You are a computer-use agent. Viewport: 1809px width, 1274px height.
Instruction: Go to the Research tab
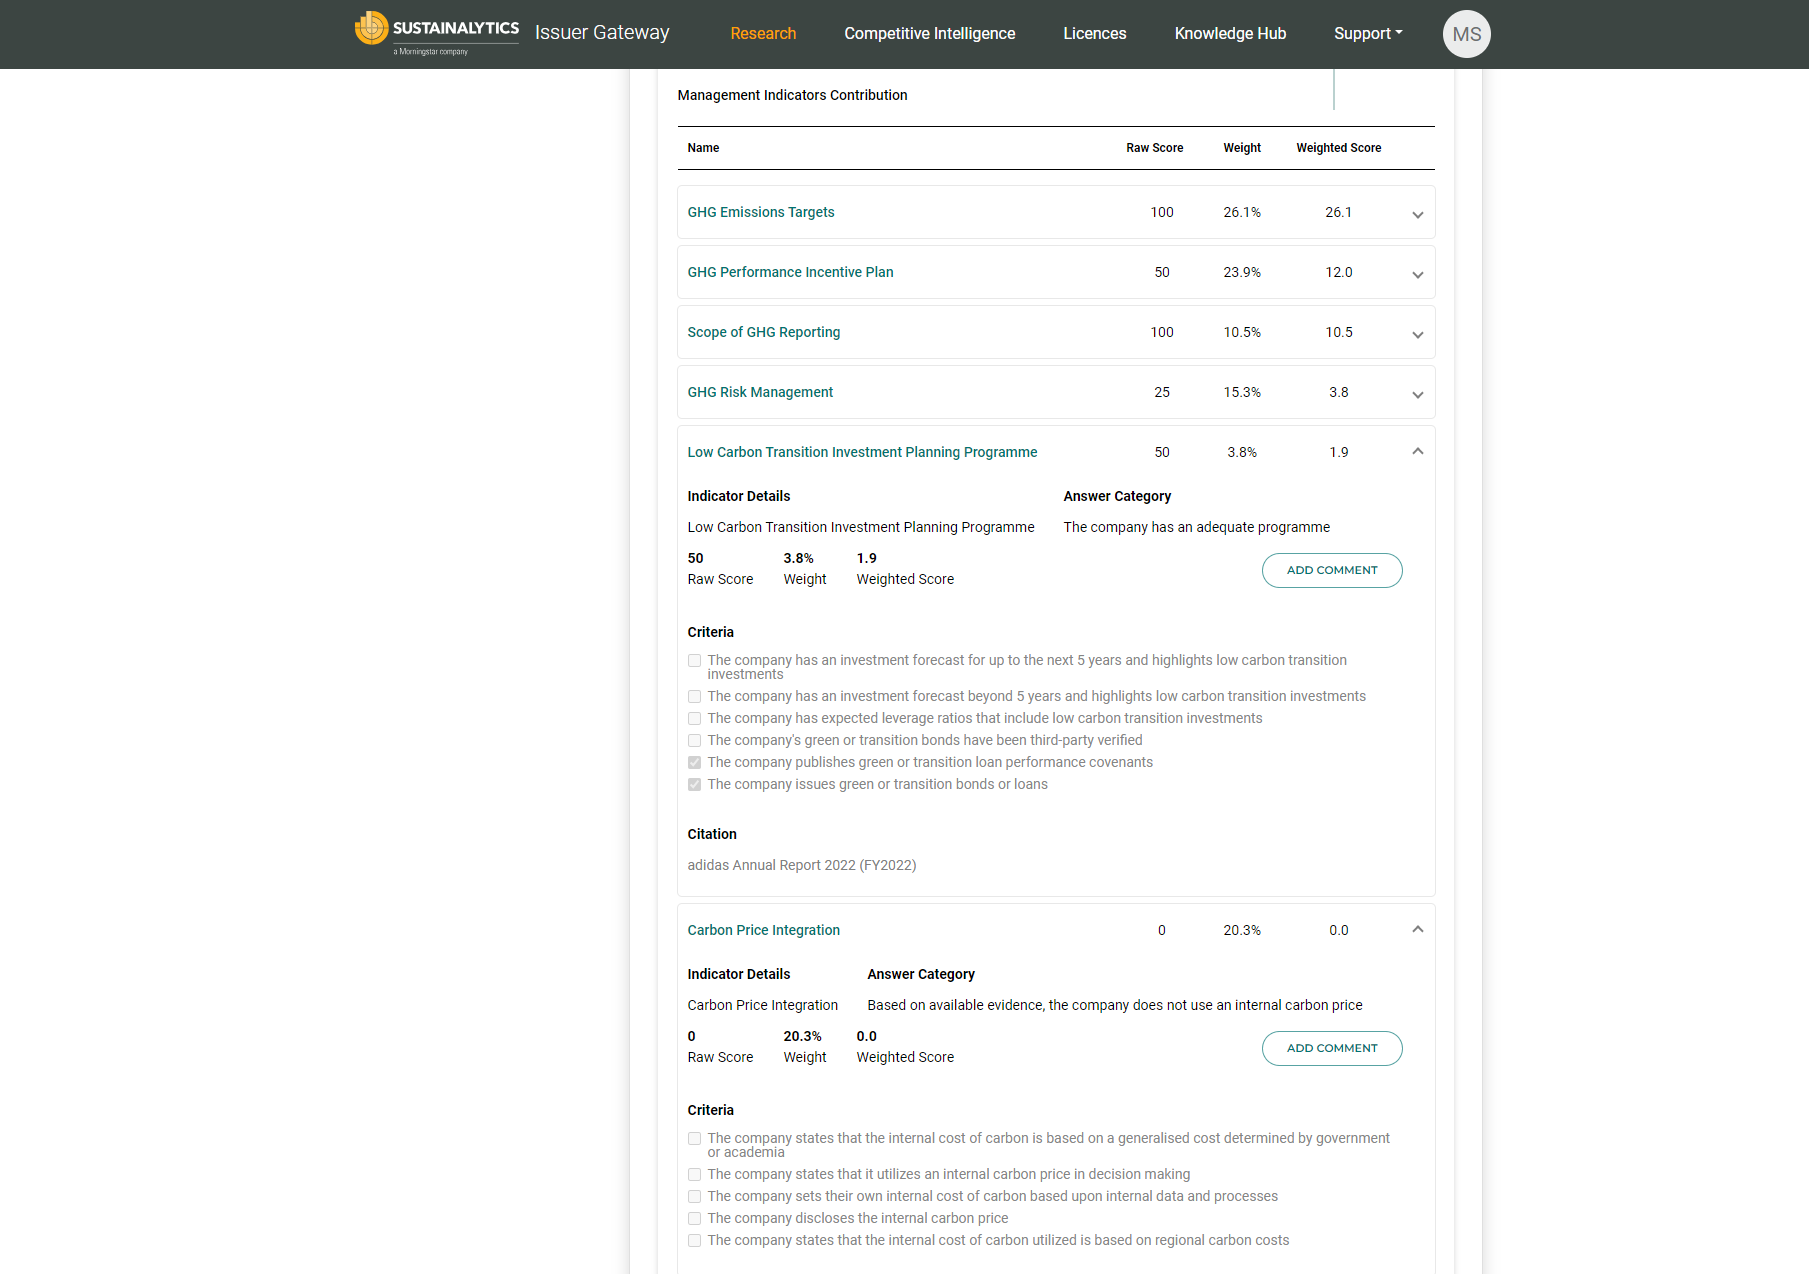tap(763, 34)
